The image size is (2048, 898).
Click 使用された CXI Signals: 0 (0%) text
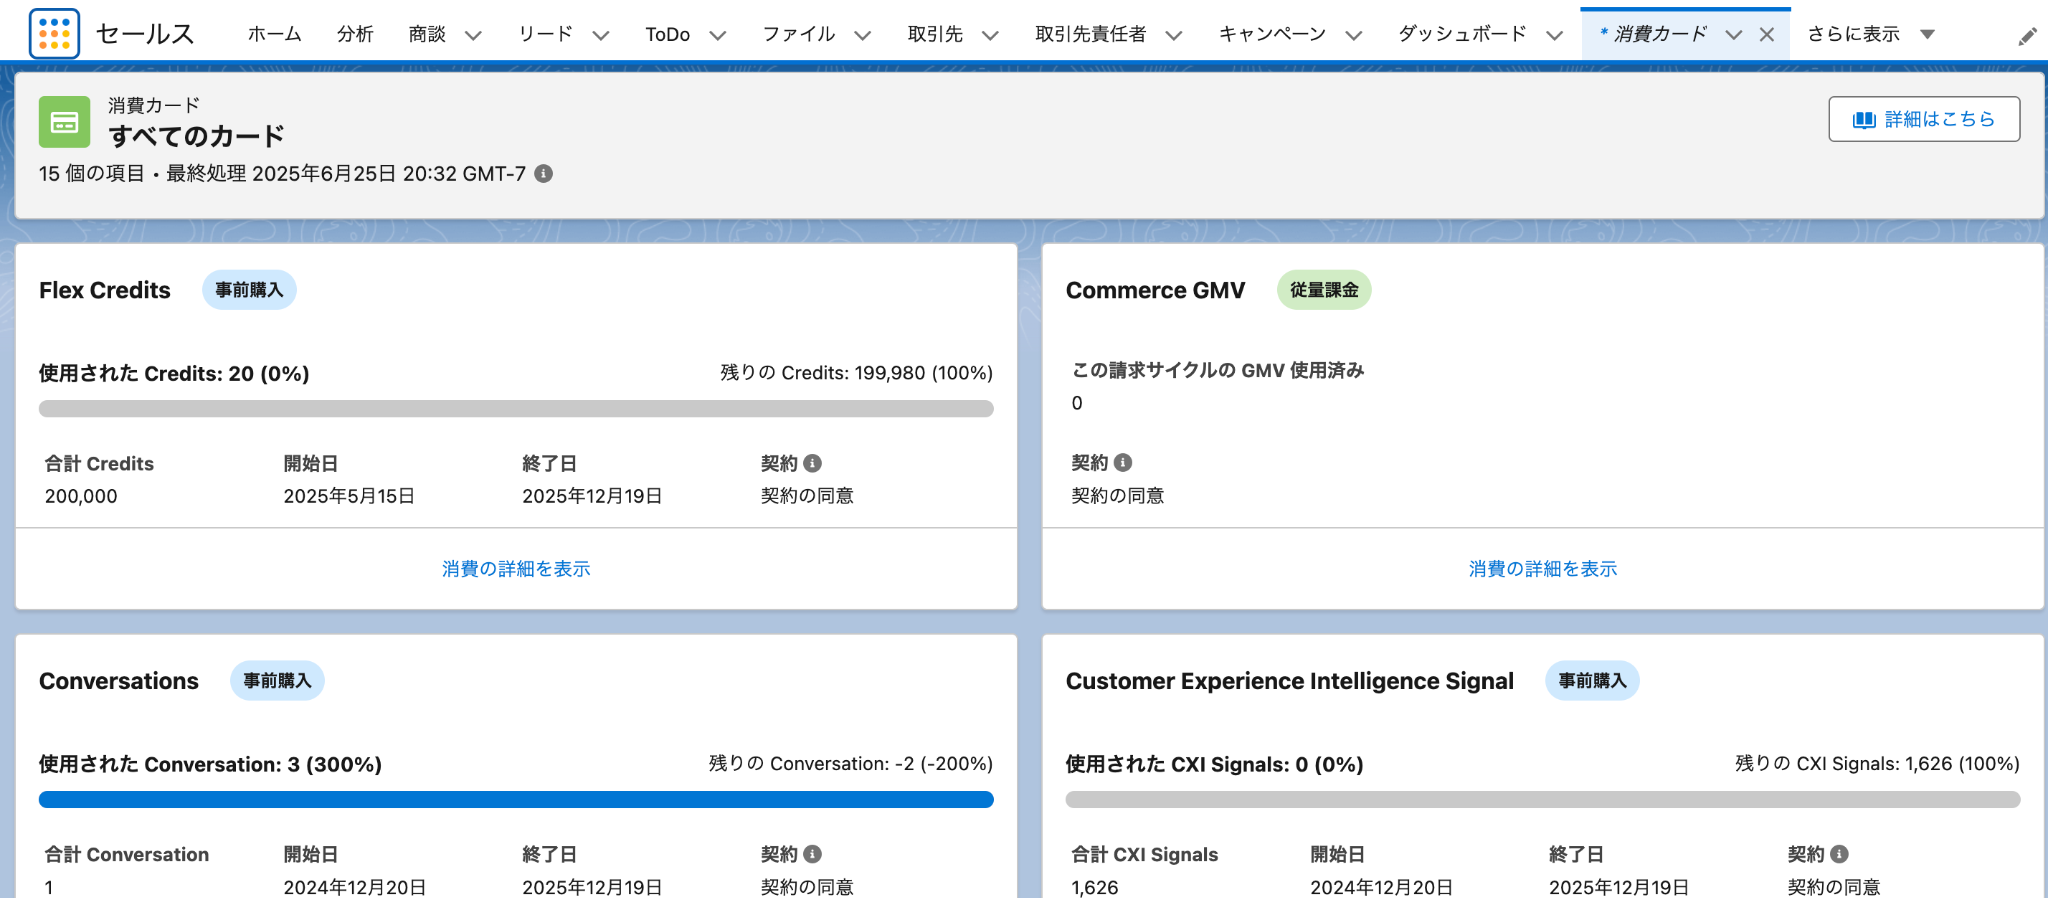pyautogui.click(x=1215, y=764)
